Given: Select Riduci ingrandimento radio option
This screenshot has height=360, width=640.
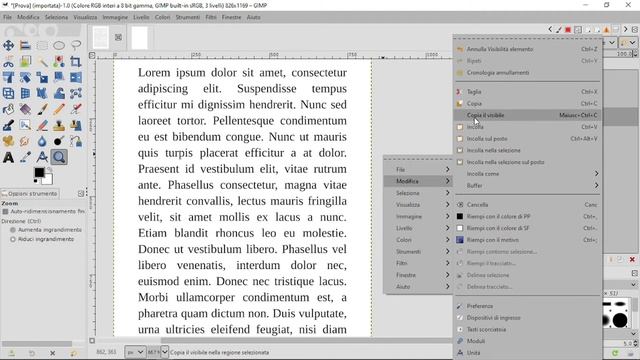Looking at the screenshot, I should (13, 239).
